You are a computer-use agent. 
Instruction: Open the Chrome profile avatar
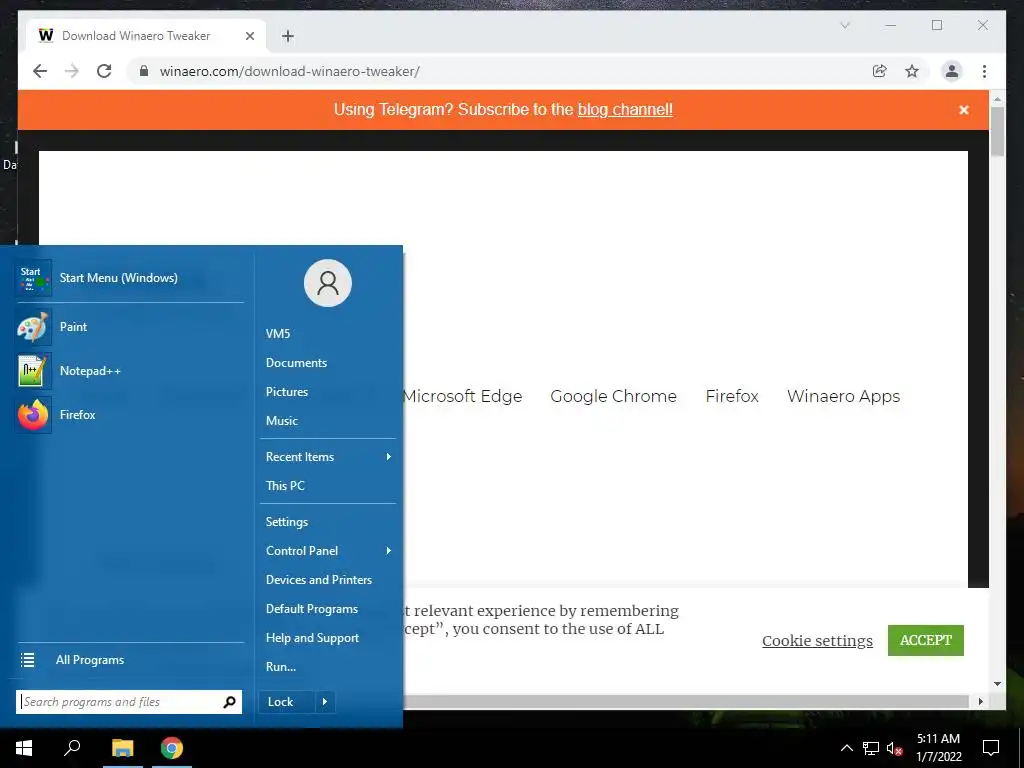click(x=952, y=71)
